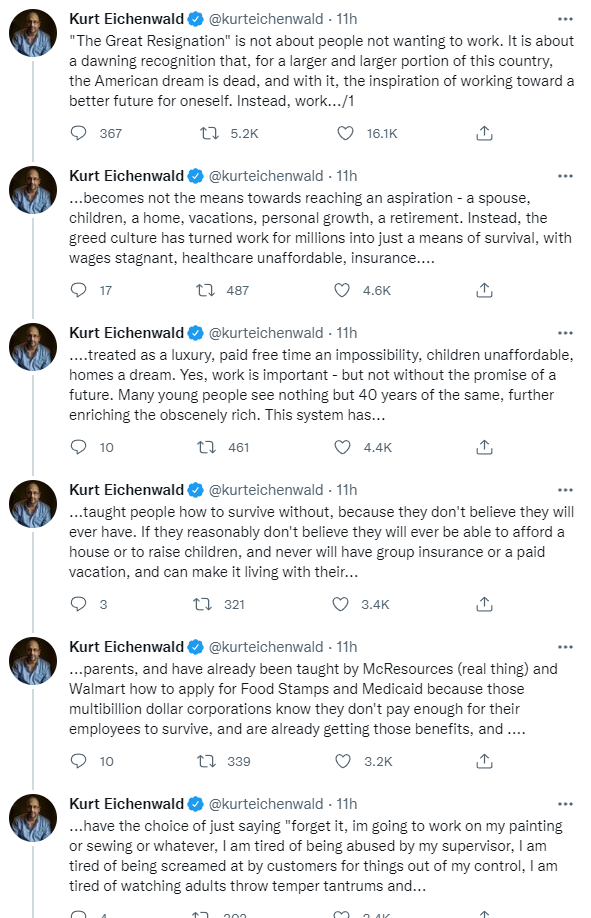Open @kurteichenwald handle on the third tweet
This screenshot has width=591, height=918.
tap(266, 333)
